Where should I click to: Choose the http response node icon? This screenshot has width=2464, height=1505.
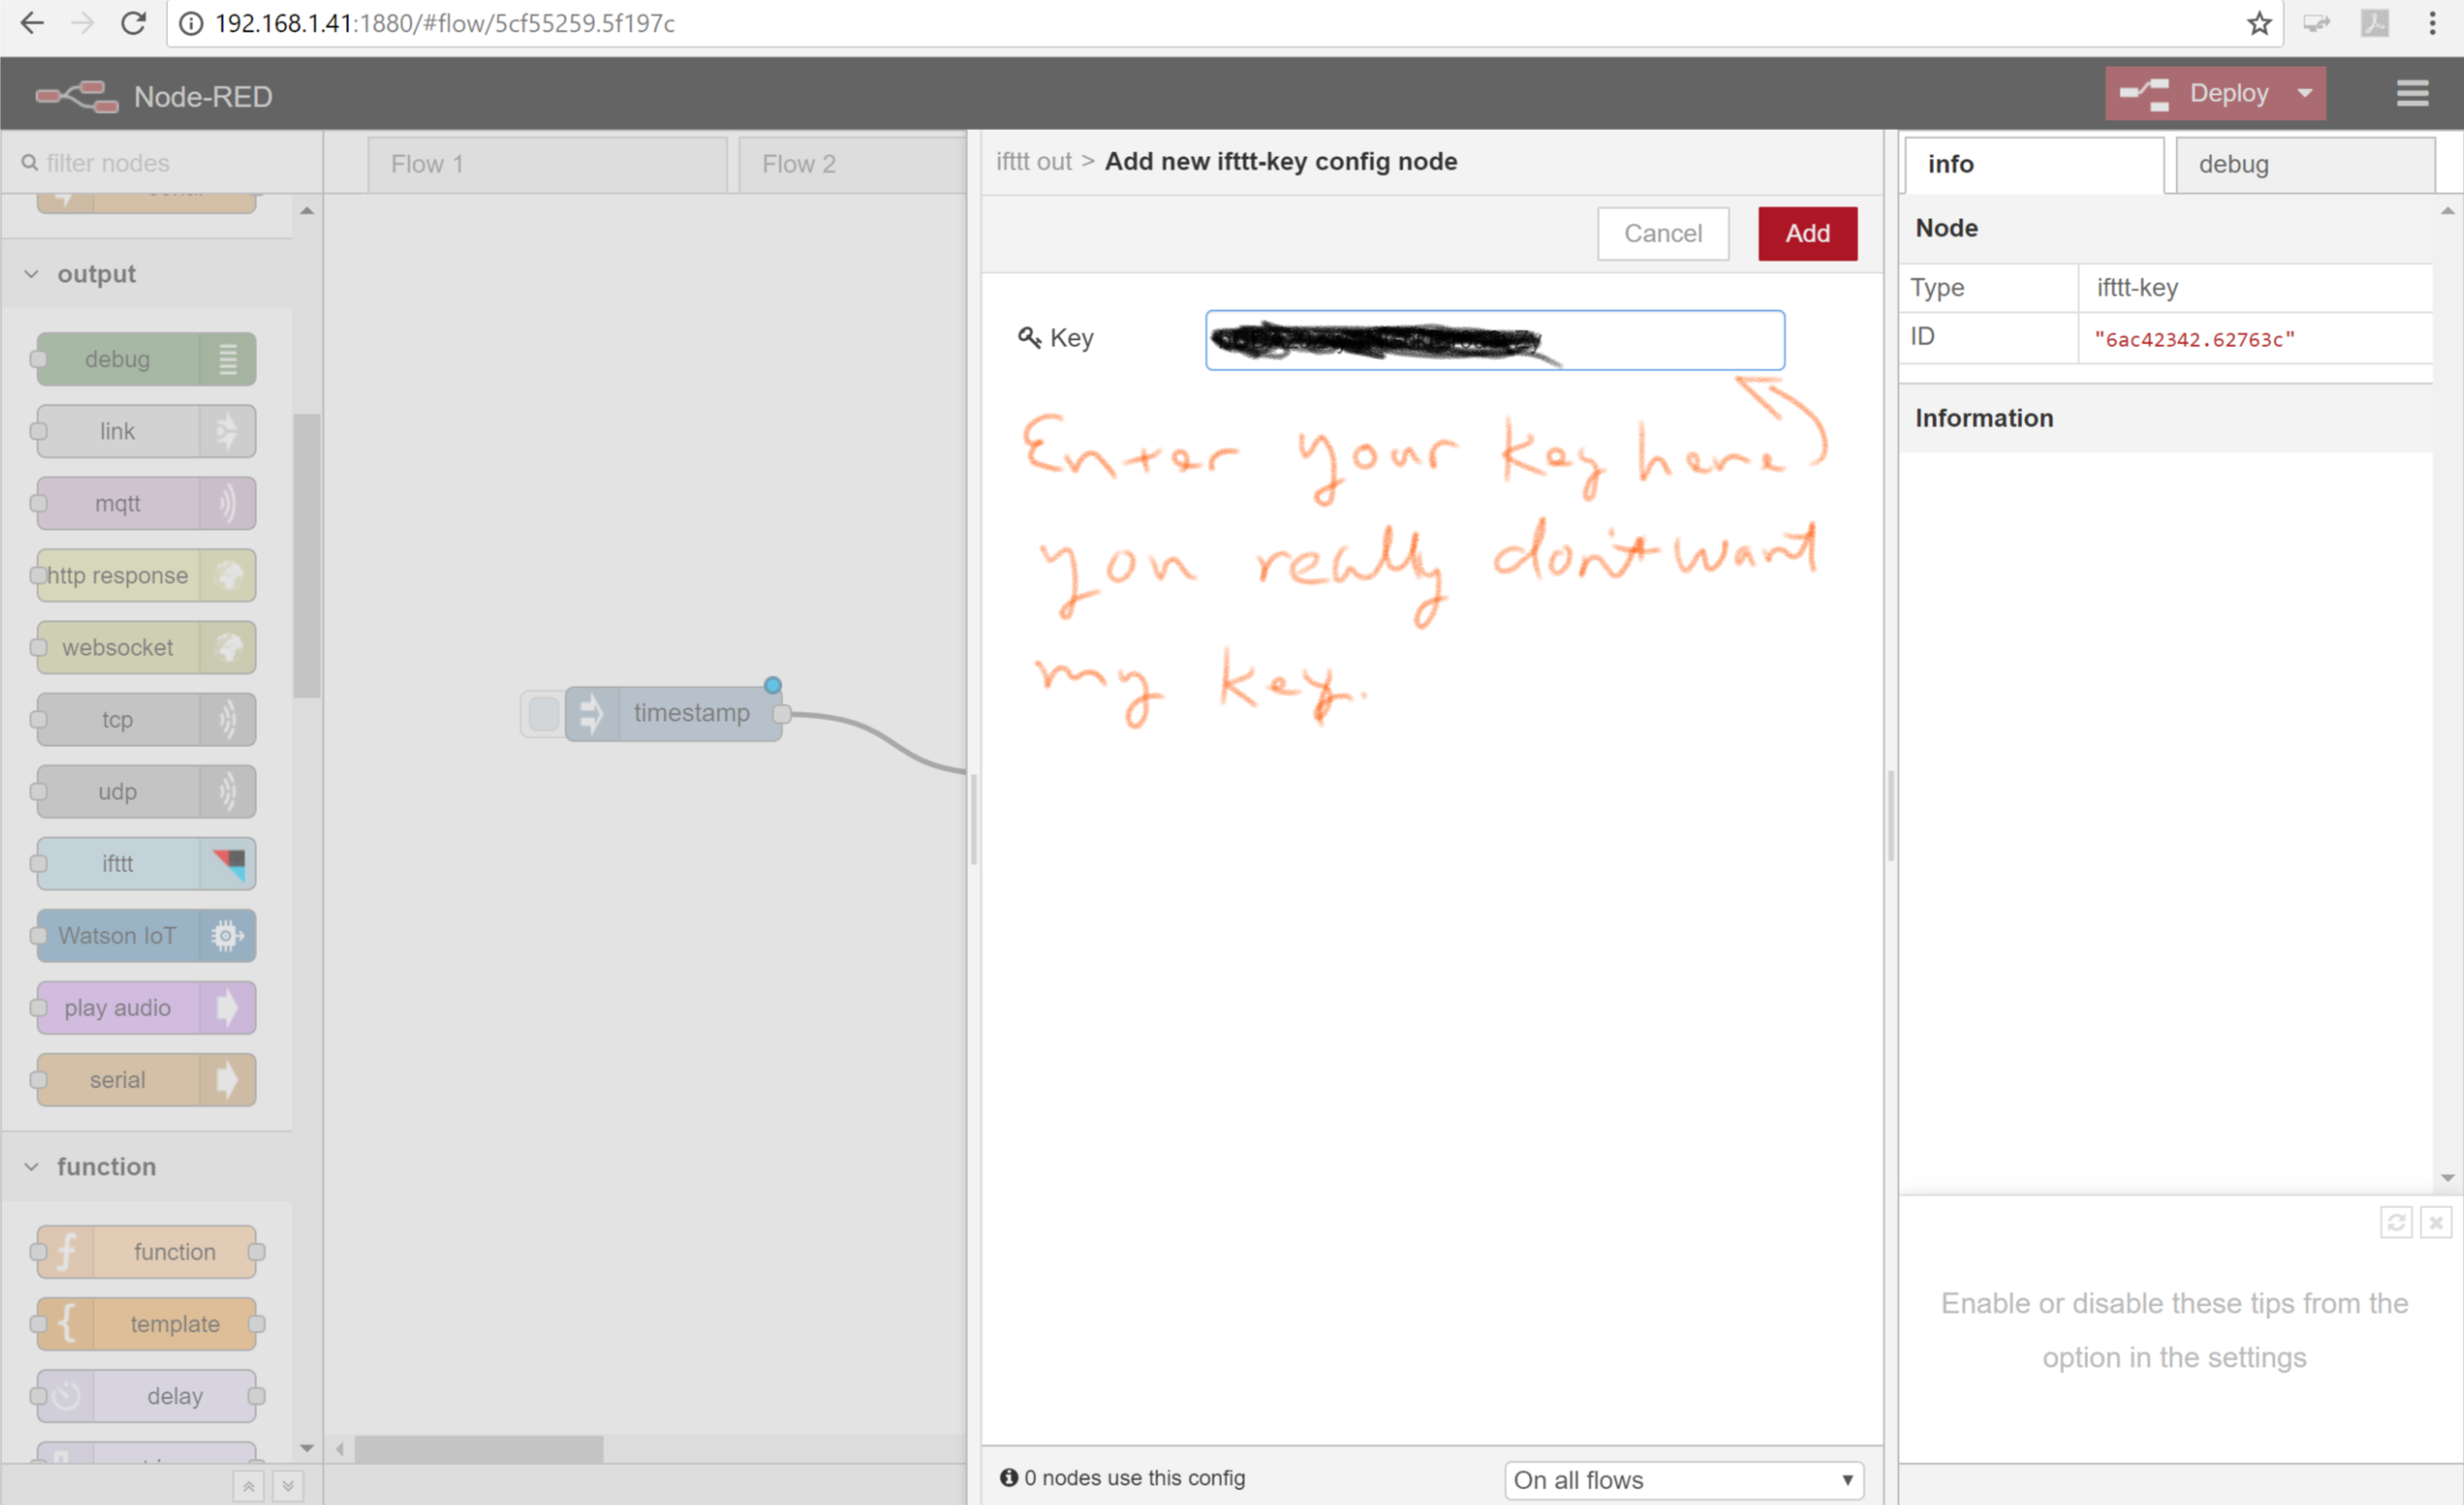(228, 575)
